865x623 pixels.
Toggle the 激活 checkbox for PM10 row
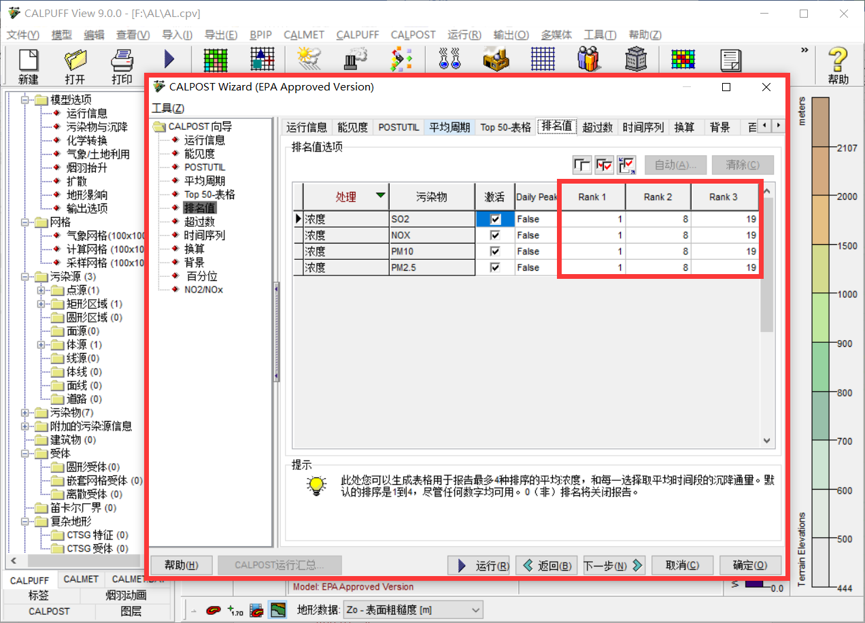click(495, 251)
